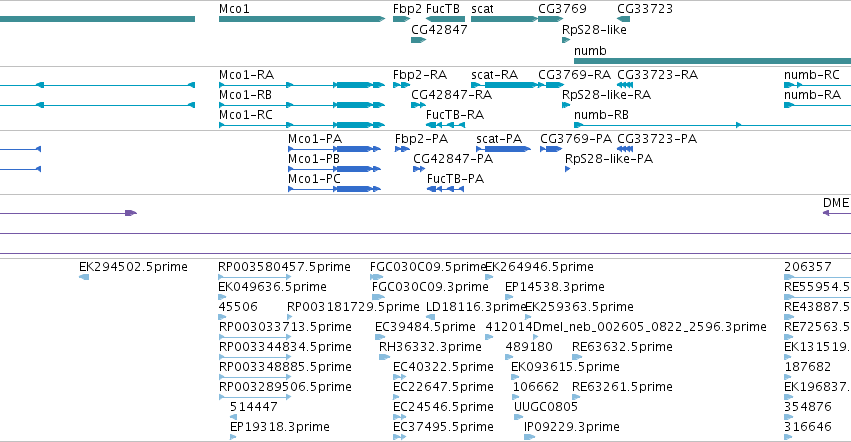Click the RE63261.5prime EST label
The width and height of the screenshot is (851, 442).
pos(623,387)
